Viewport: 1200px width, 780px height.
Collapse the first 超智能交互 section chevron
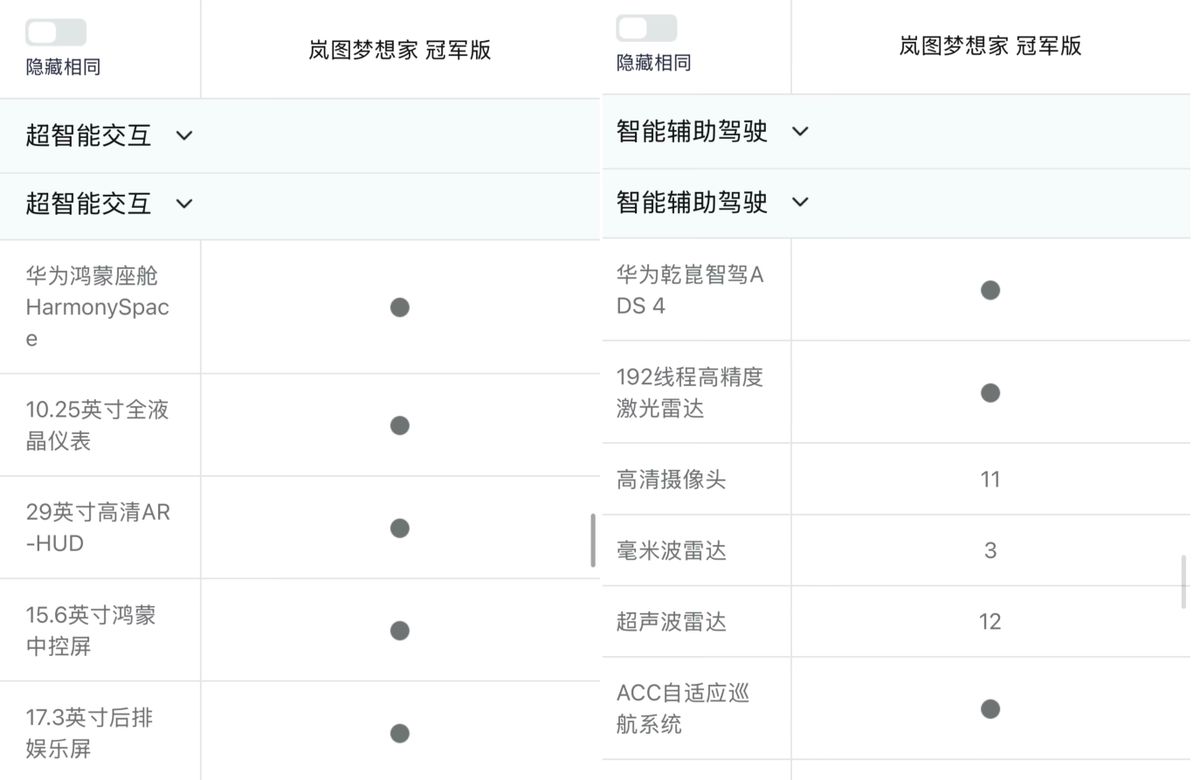[184, 135]
